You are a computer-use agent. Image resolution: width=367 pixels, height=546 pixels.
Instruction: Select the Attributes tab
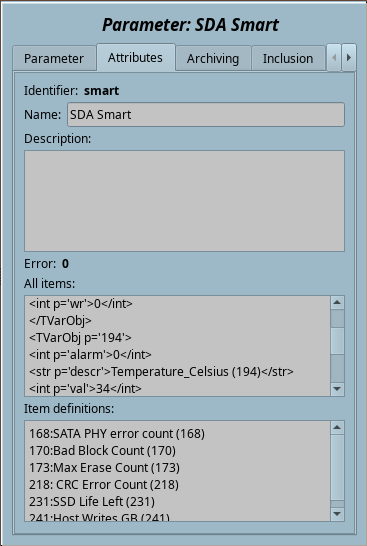click(x=135, y=57)
